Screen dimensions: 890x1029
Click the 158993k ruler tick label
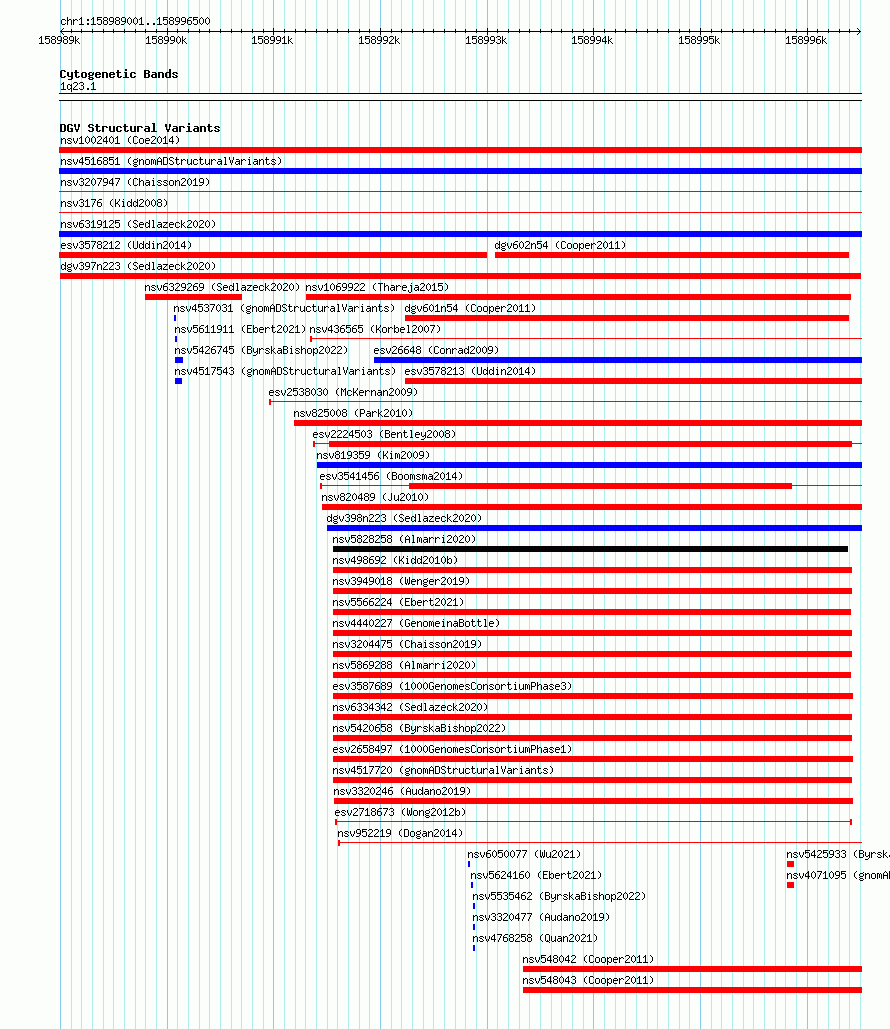click(486, 41)
